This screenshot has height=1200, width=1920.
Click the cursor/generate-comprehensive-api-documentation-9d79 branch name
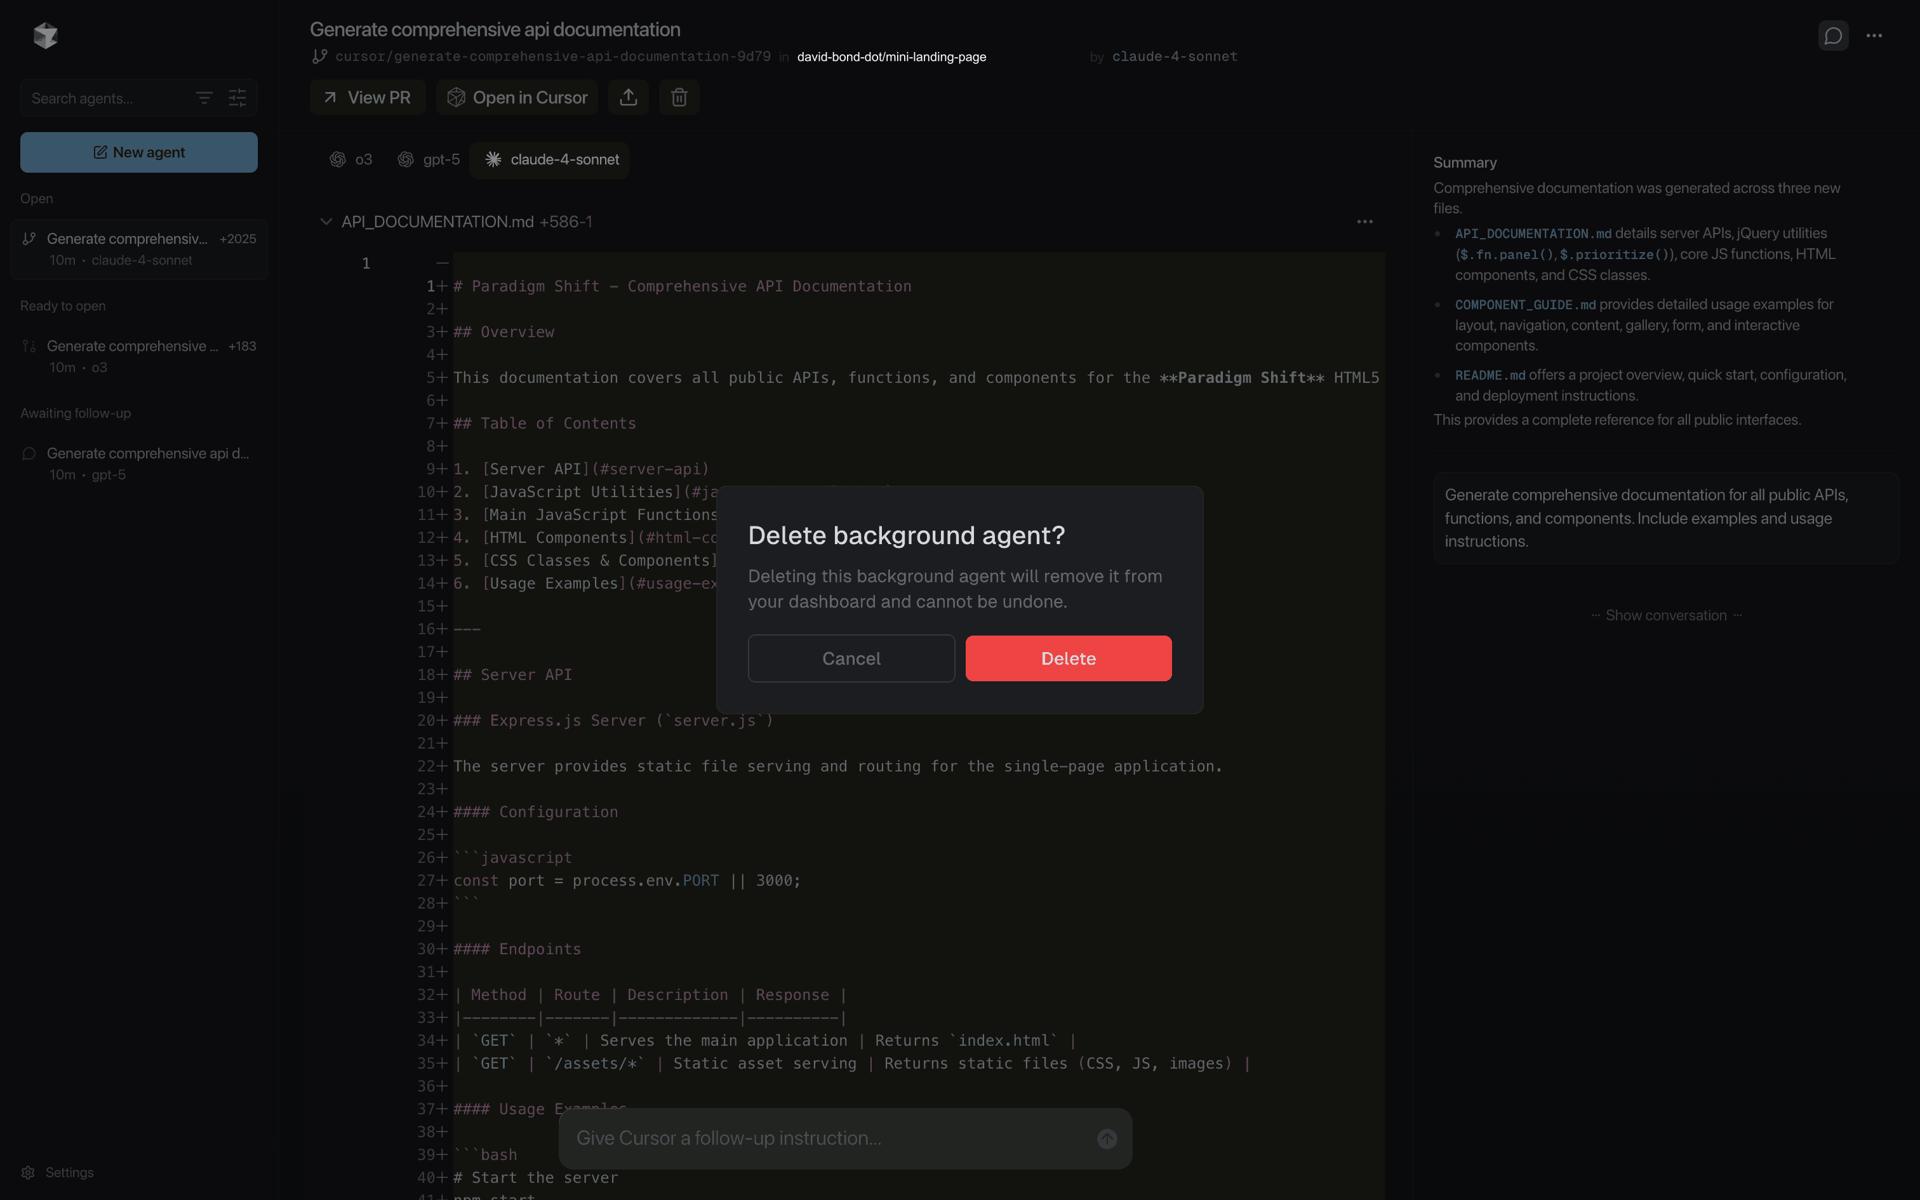point(553,56)
